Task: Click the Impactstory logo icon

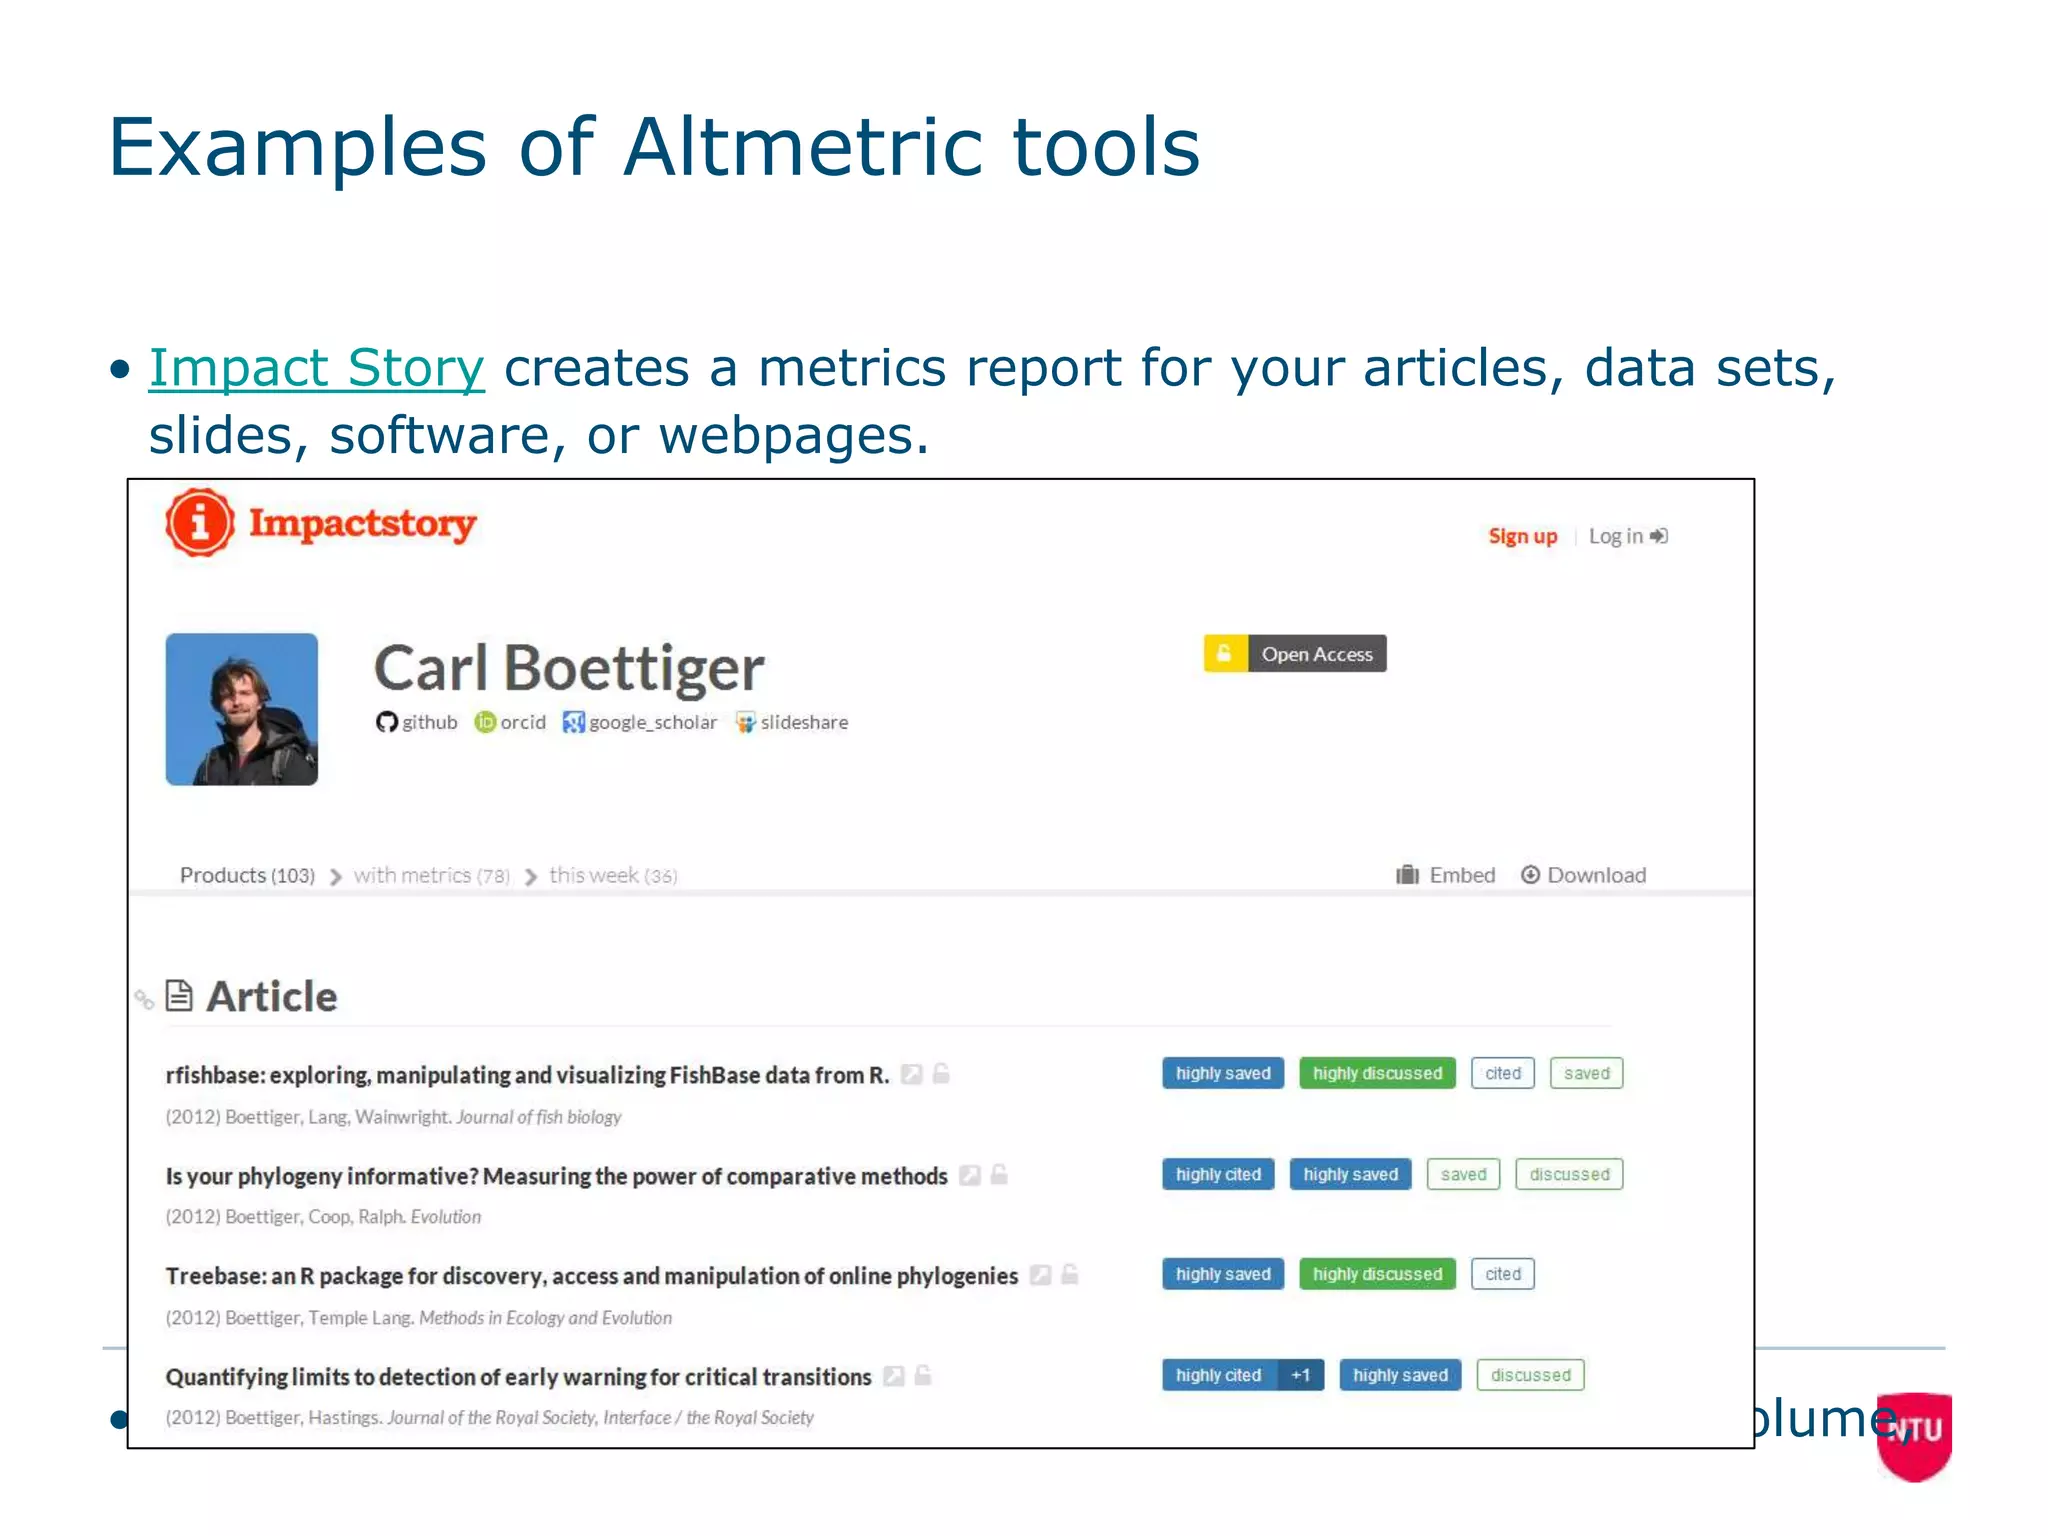Action: pyautogui.click(x=200, y=522)
